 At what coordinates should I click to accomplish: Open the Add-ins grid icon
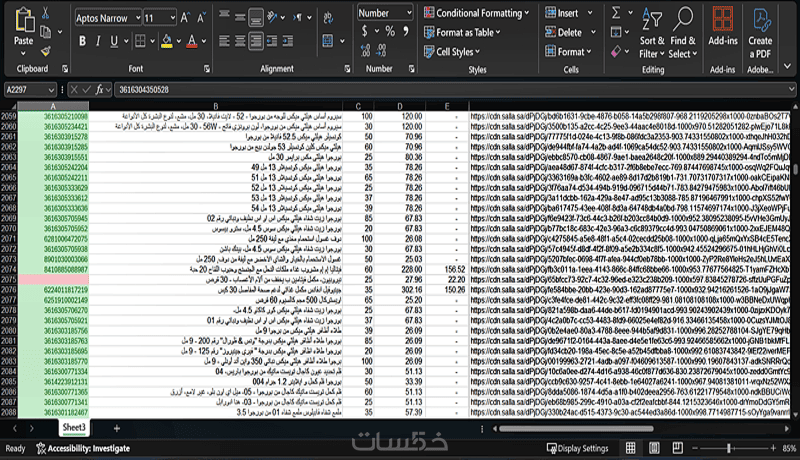[722, 19]
